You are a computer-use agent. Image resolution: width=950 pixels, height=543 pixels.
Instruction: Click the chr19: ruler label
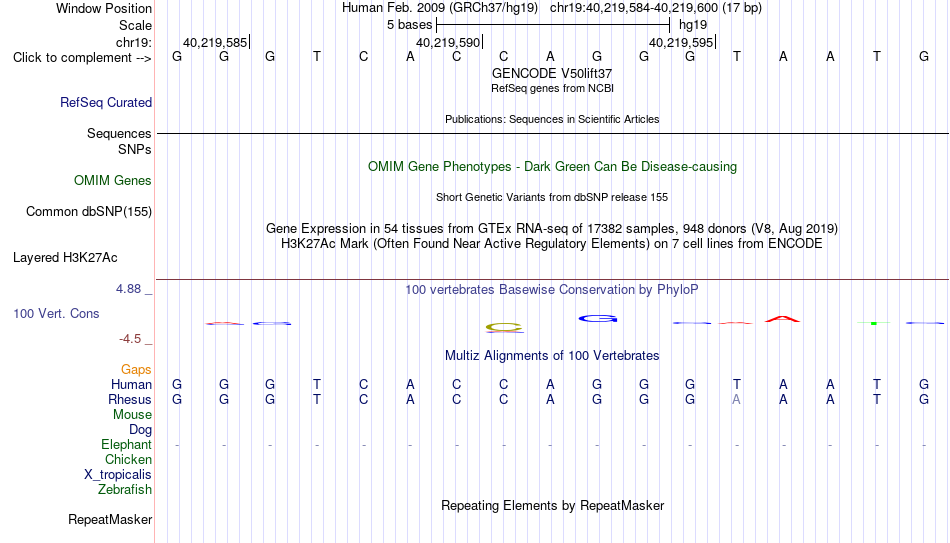pos(134,42)
